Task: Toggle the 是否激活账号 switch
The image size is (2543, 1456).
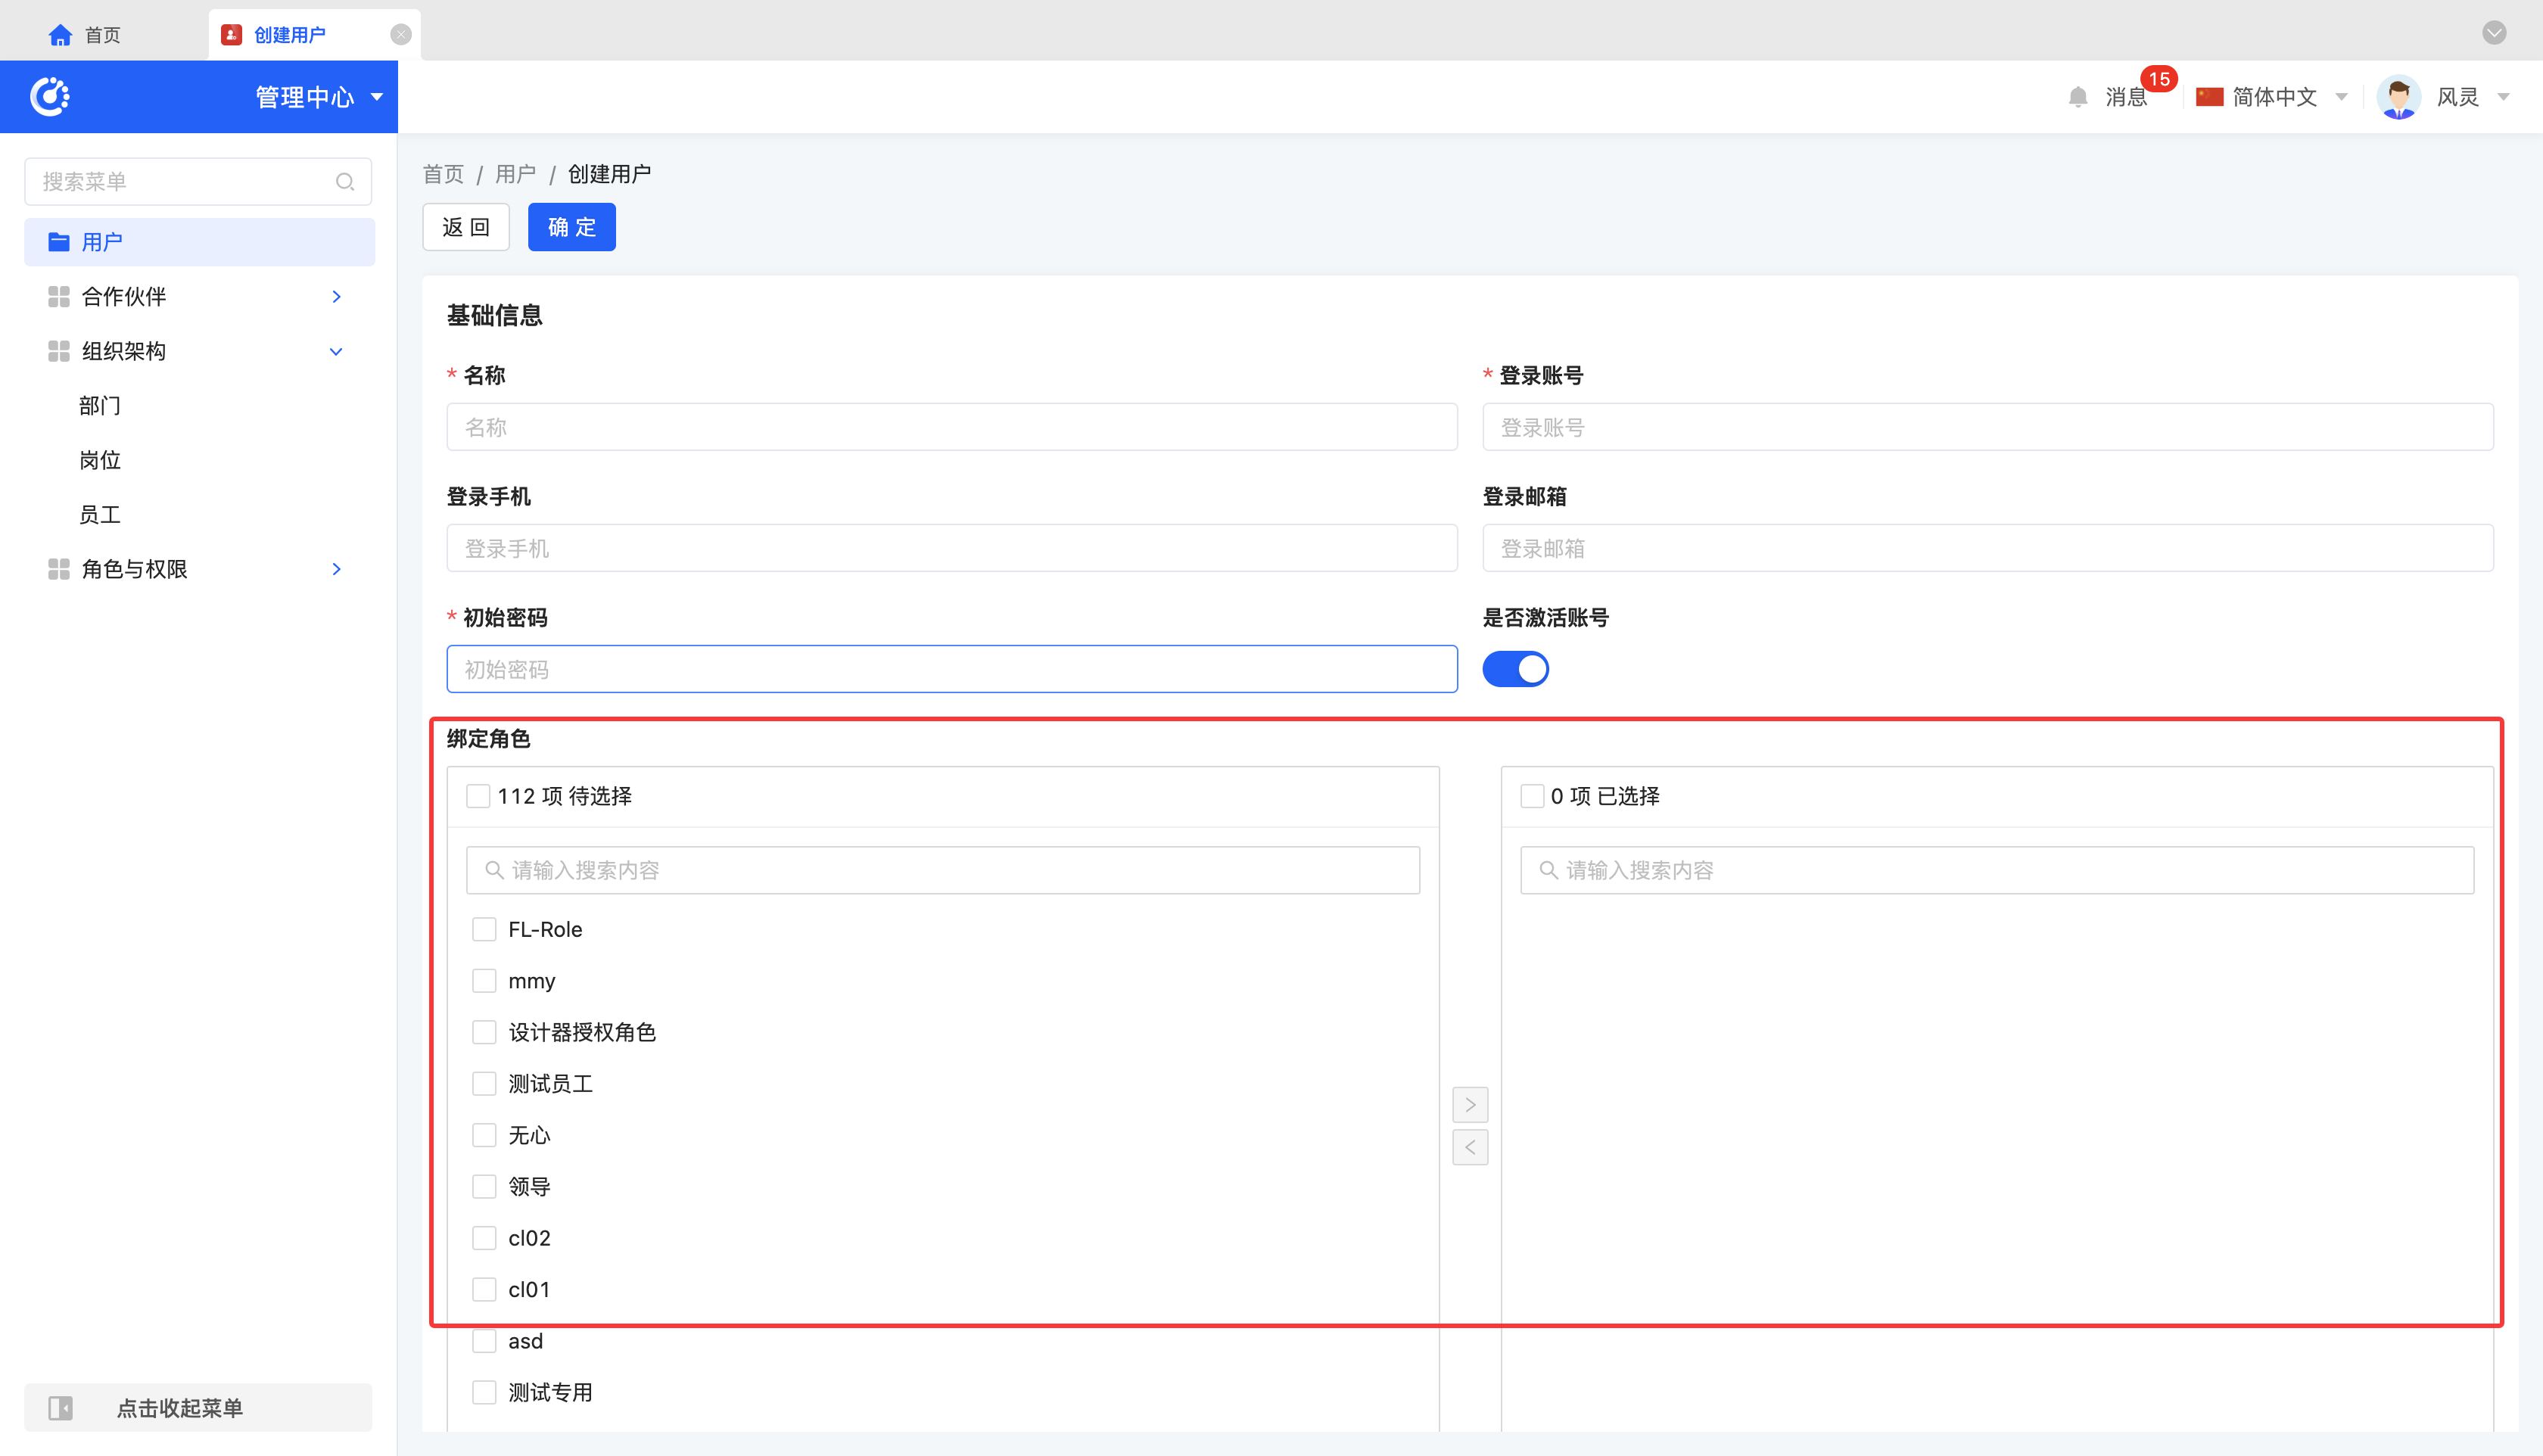Action: tap(1515, 669)
